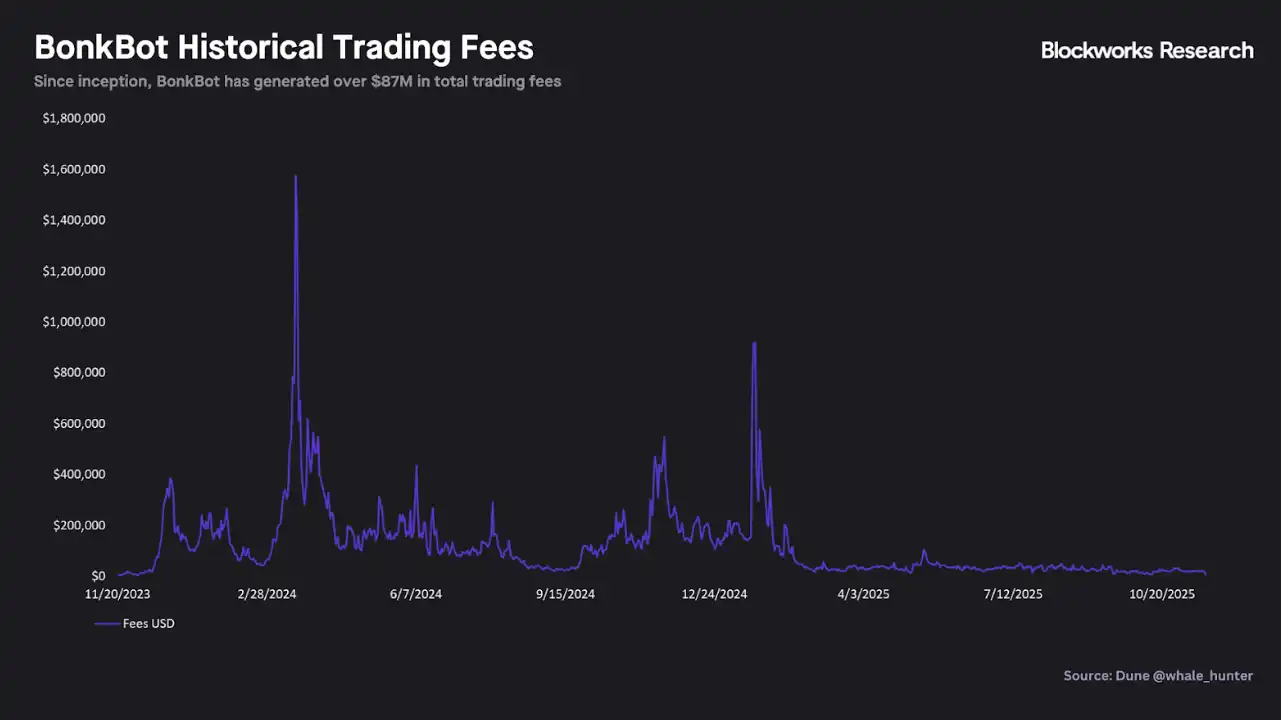Click the 2/28/2024 x-axis date label
Image resolution: width=1281 pixels, height=720 pixels.
267,594
